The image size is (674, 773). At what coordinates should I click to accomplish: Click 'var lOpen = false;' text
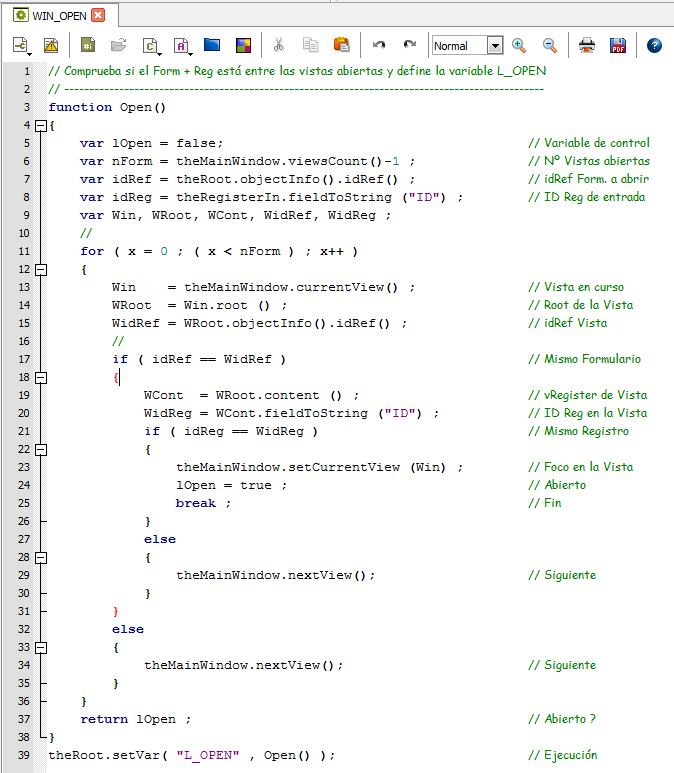(151, 143)
